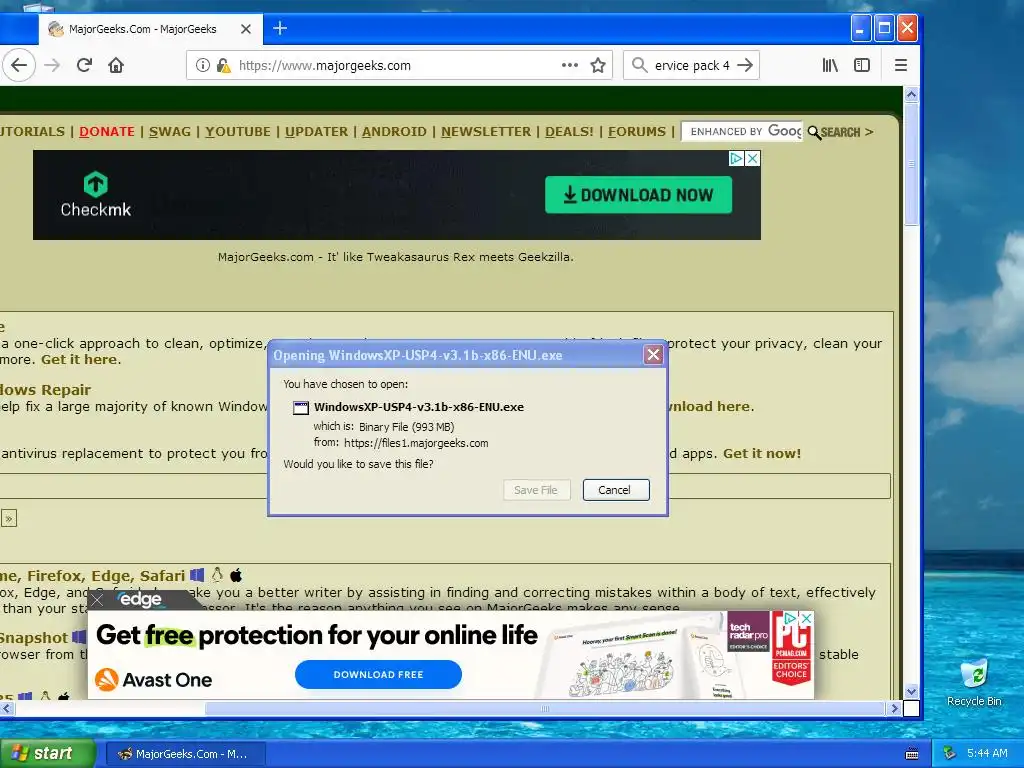
Task: Click the padlock warning icon
Action: point(223,65)
